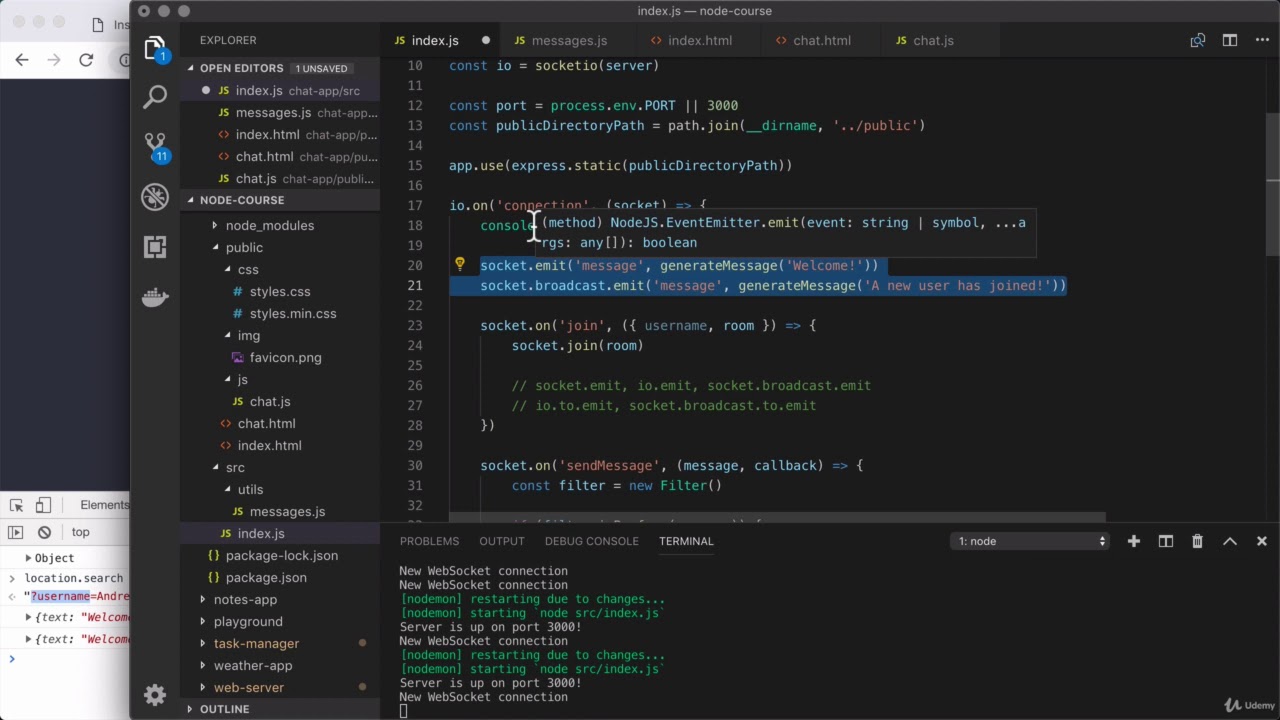Add a new terminal with plus icon
This screenshot has height=720, width=1280.
(1134, 541)
